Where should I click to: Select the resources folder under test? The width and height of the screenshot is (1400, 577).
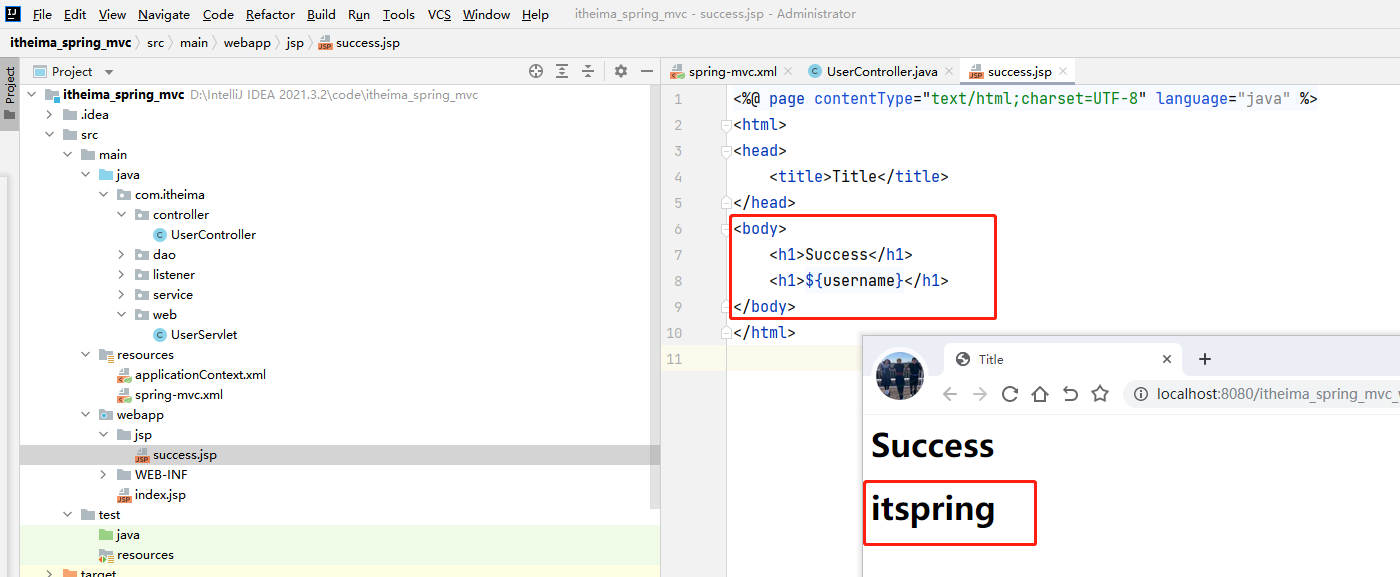tap(145, 555)
